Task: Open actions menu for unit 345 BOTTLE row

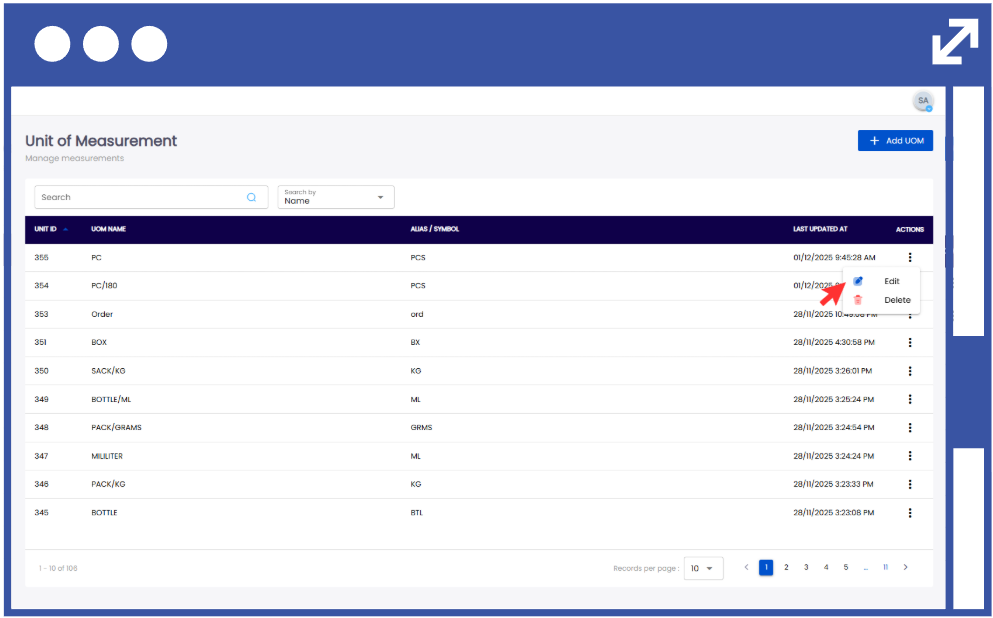Action: pyautogui.click(x=910, y=513)
